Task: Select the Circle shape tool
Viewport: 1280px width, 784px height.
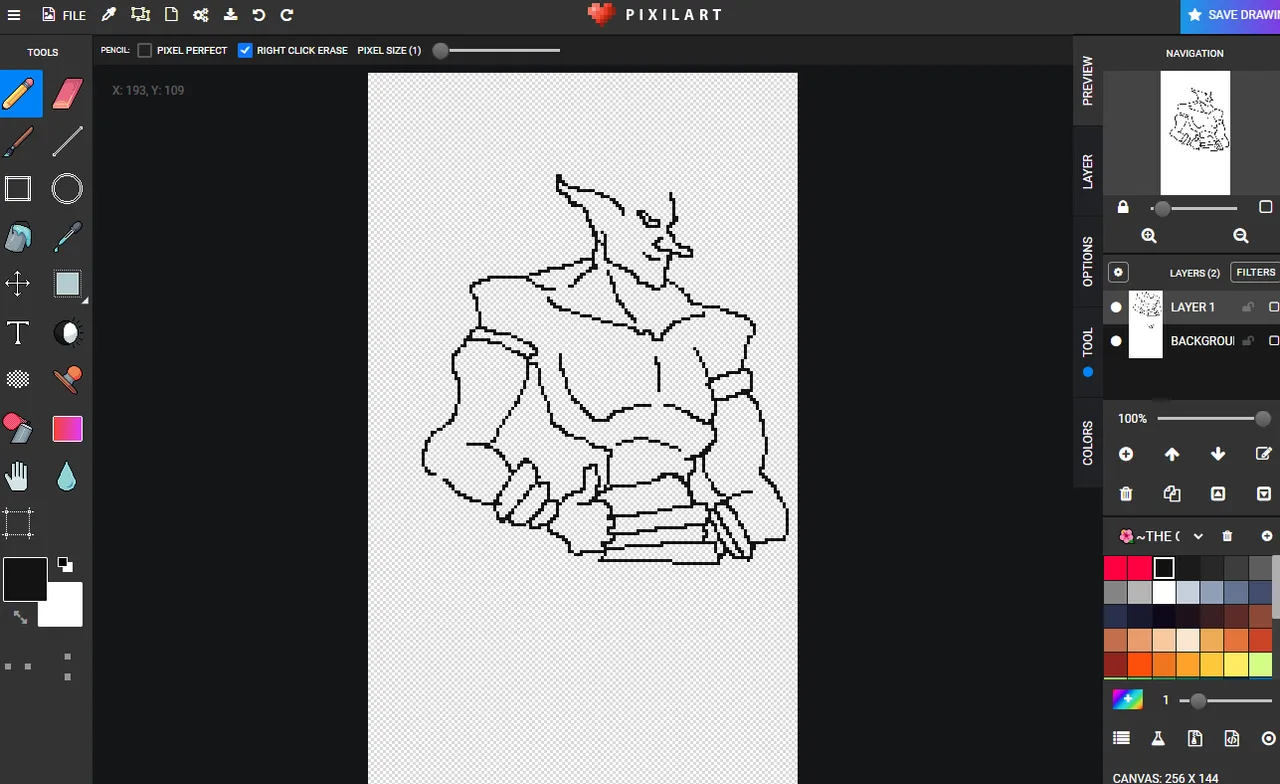Action: 67,189
